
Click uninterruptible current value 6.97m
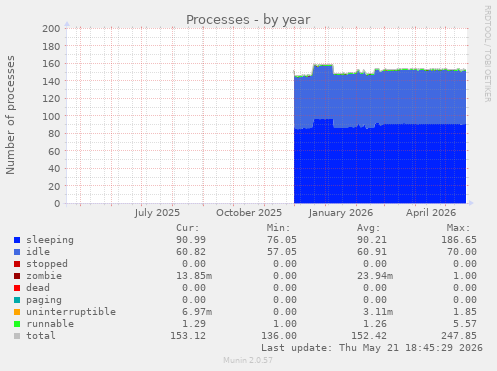coord(197,312)
